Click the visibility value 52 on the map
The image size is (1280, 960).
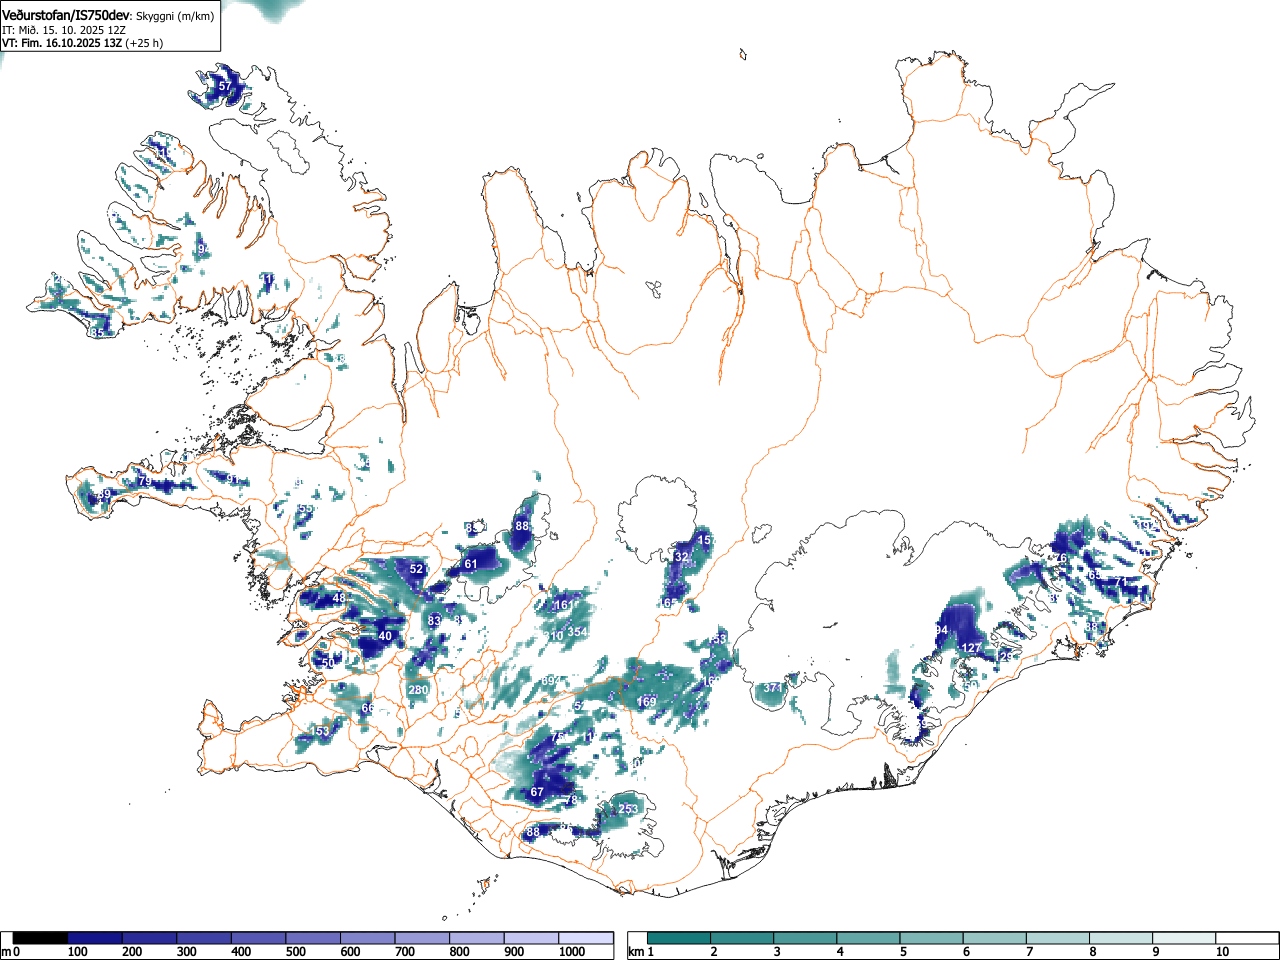click(x=416, y=569)
